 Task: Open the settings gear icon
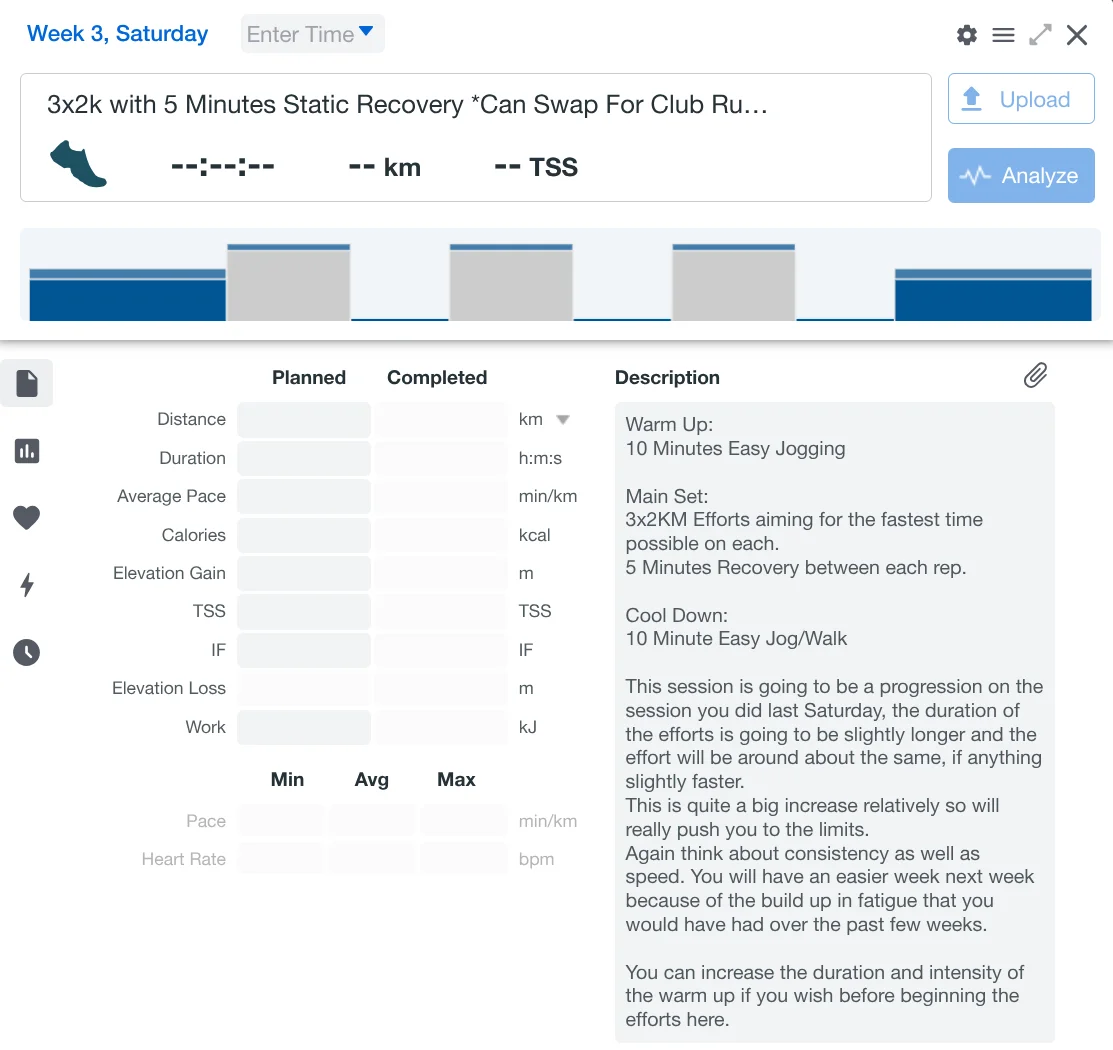tap(966, 35)
